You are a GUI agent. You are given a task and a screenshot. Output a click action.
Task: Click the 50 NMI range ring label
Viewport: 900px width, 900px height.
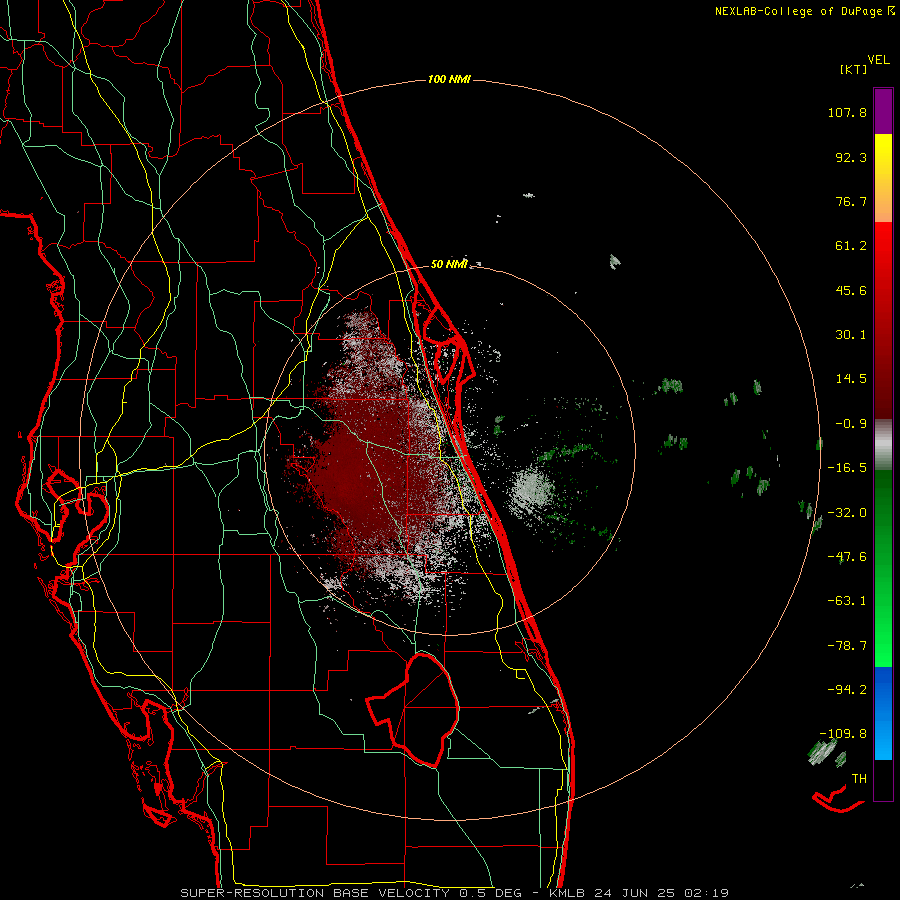click(449, 264)
